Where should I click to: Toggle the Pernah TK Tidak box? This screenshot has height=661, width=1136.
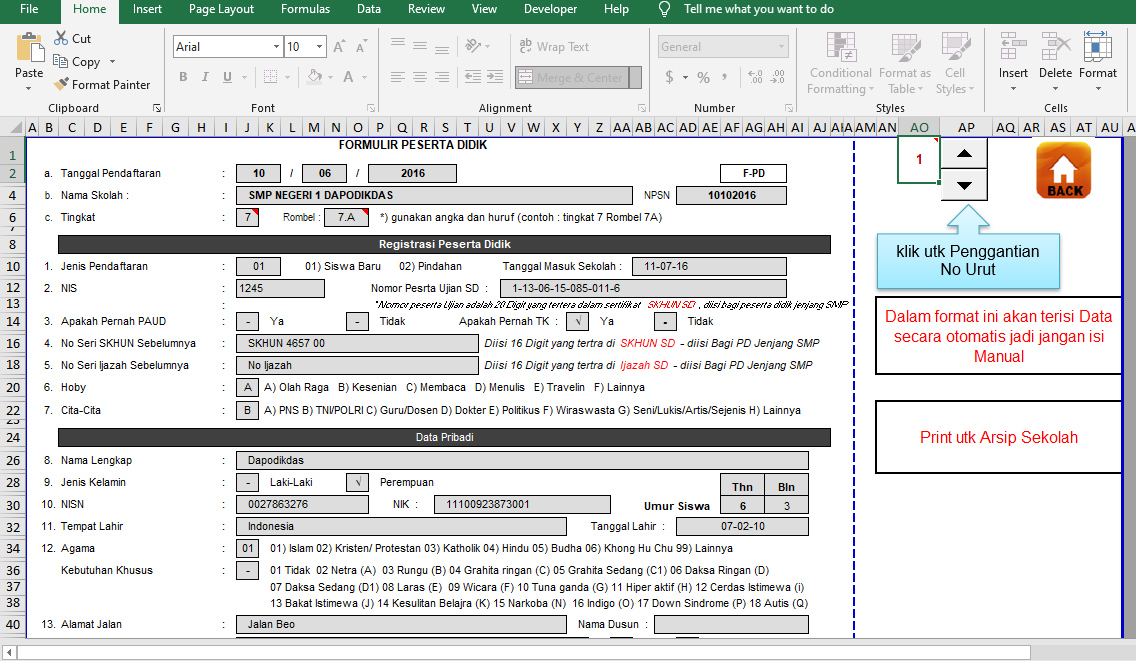pyautogui.click(x=665, y=321)
